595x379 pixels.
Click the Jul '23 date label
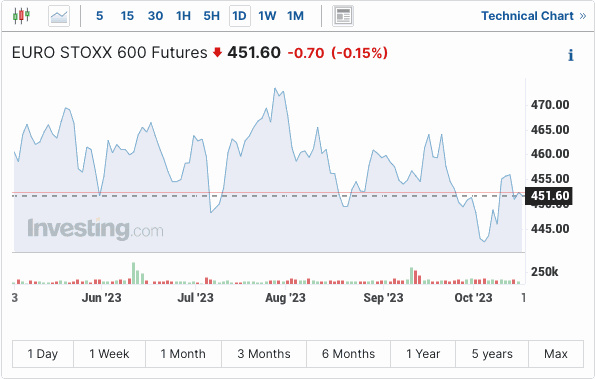195,297
